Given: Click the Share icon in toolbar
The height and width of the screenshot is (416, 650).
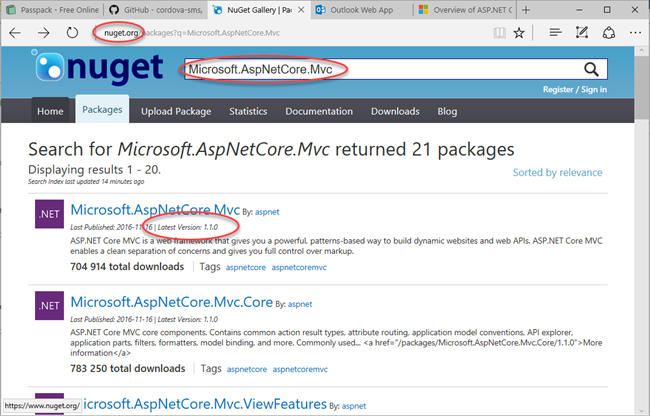Looking at the screenshot, I should (x=609, y=33).
